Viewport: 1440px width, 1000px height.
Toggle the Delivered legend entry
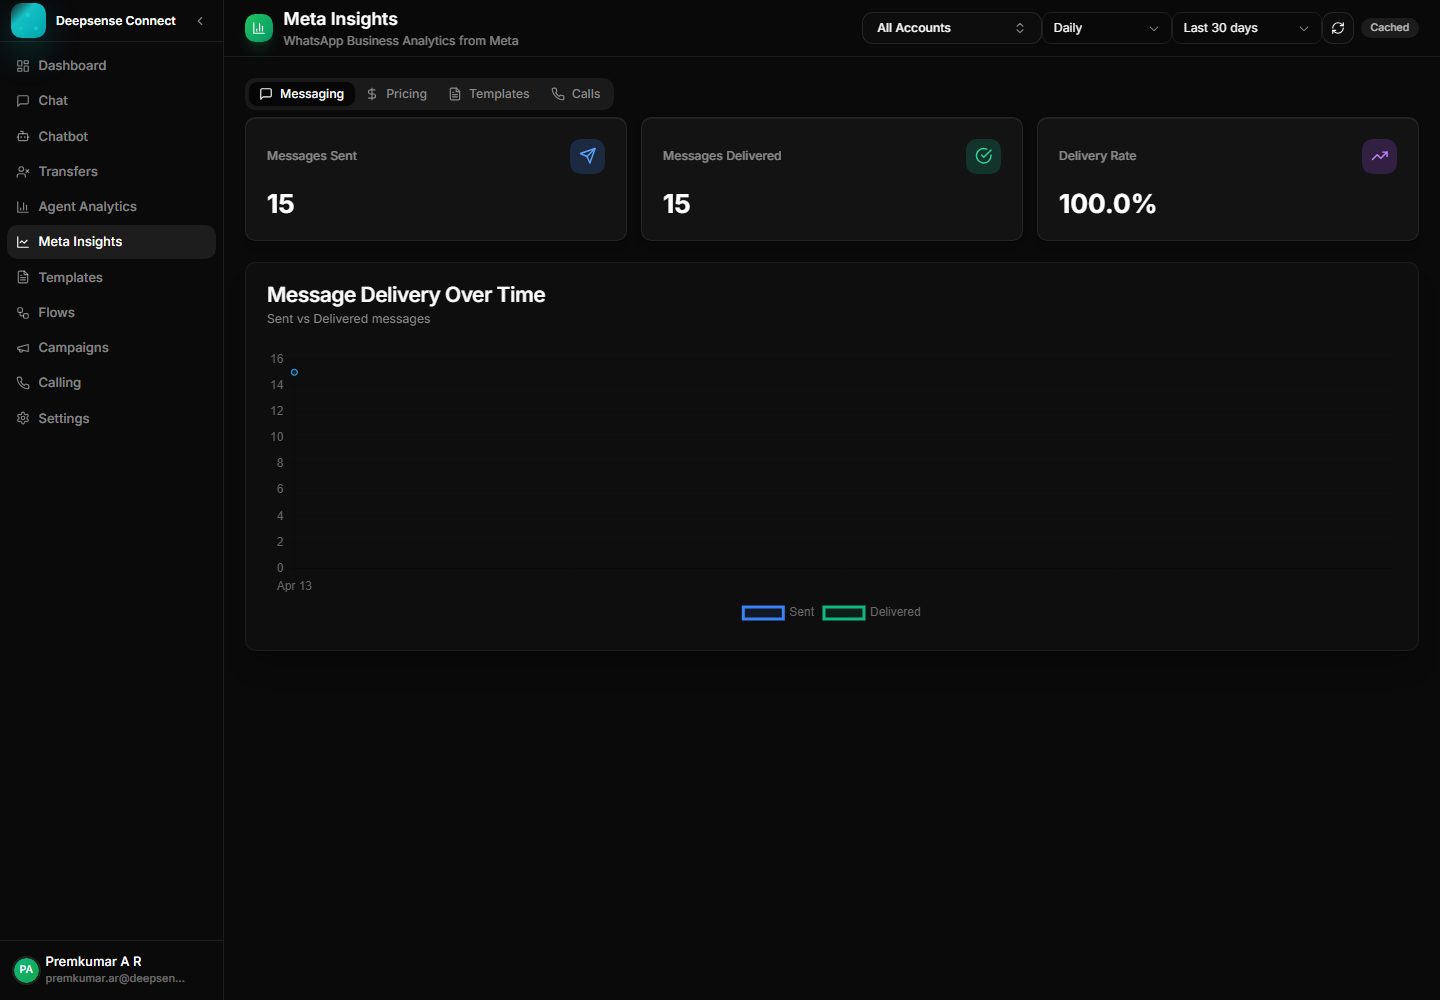pos(870,612)
